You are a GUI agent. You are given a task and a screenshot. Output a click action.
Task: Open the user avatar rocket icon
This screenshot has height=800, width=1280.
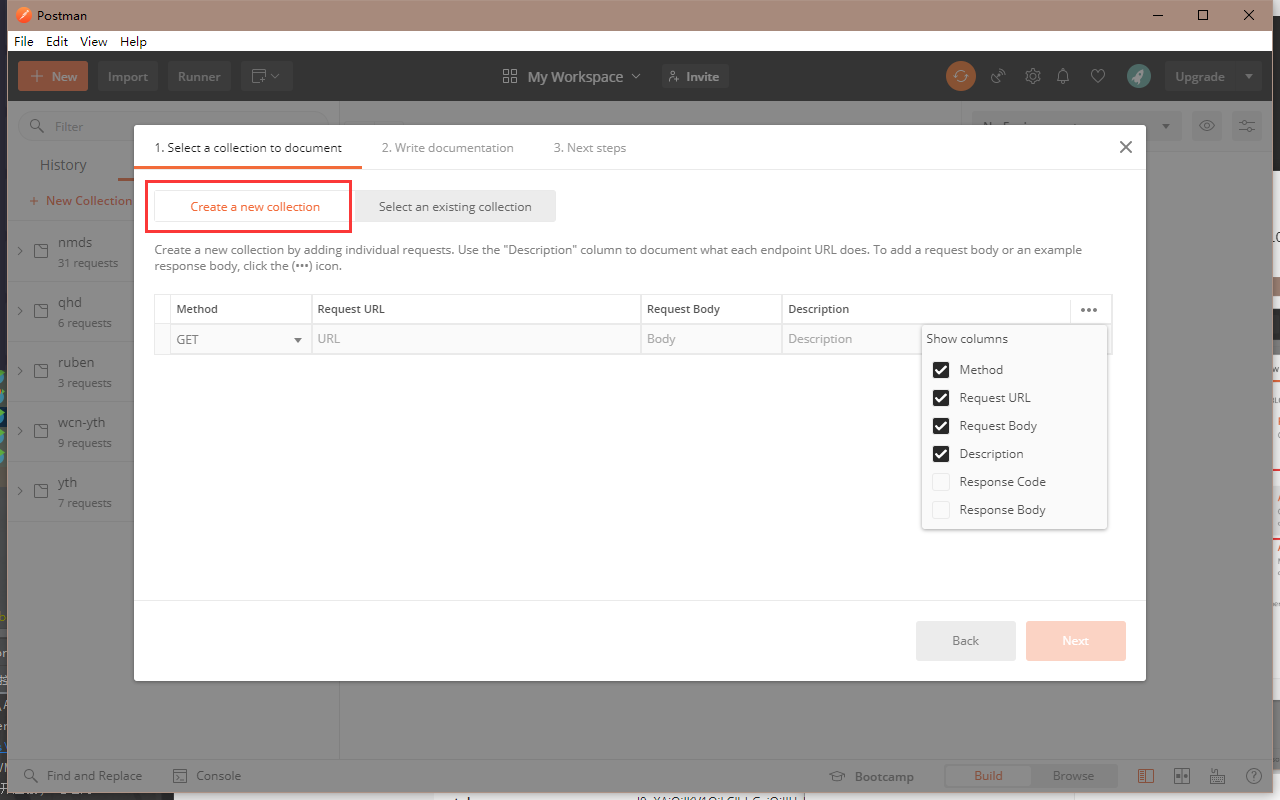[x=1138, y=76]
